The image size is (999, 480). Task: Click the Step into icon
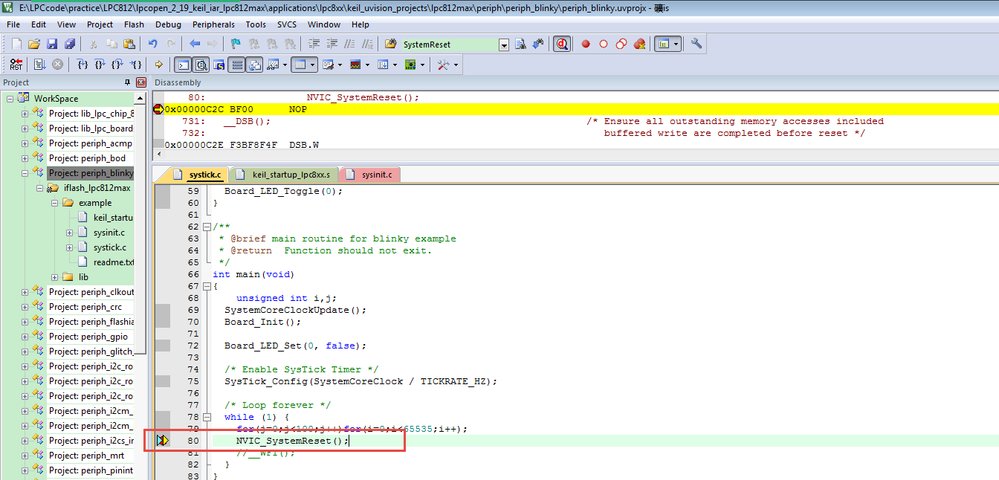pos(82,64)
